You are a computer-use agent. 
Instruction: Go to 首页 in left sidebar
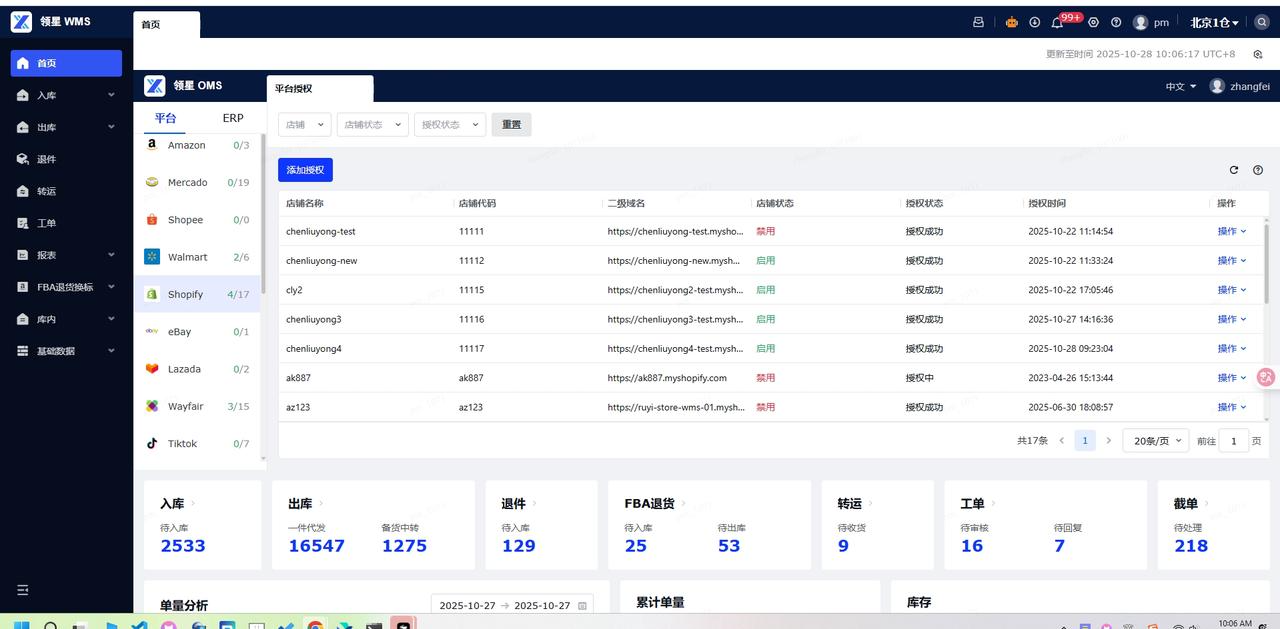66,63
